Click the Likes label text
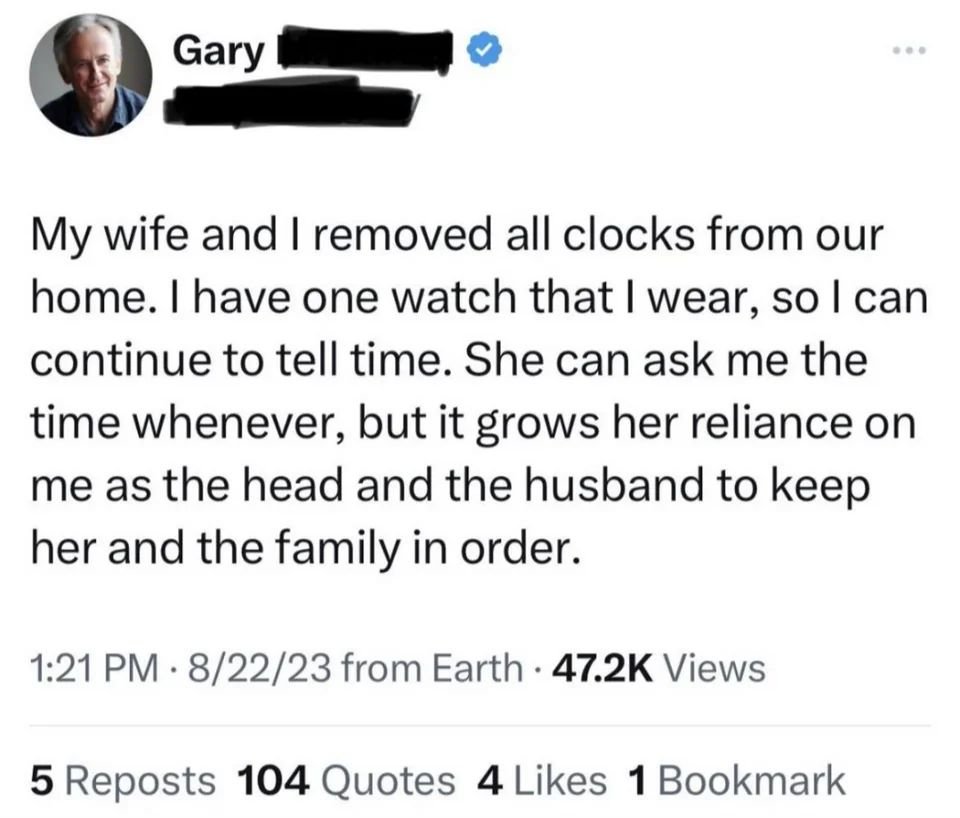The image size is (960, 818). (557, 781)
